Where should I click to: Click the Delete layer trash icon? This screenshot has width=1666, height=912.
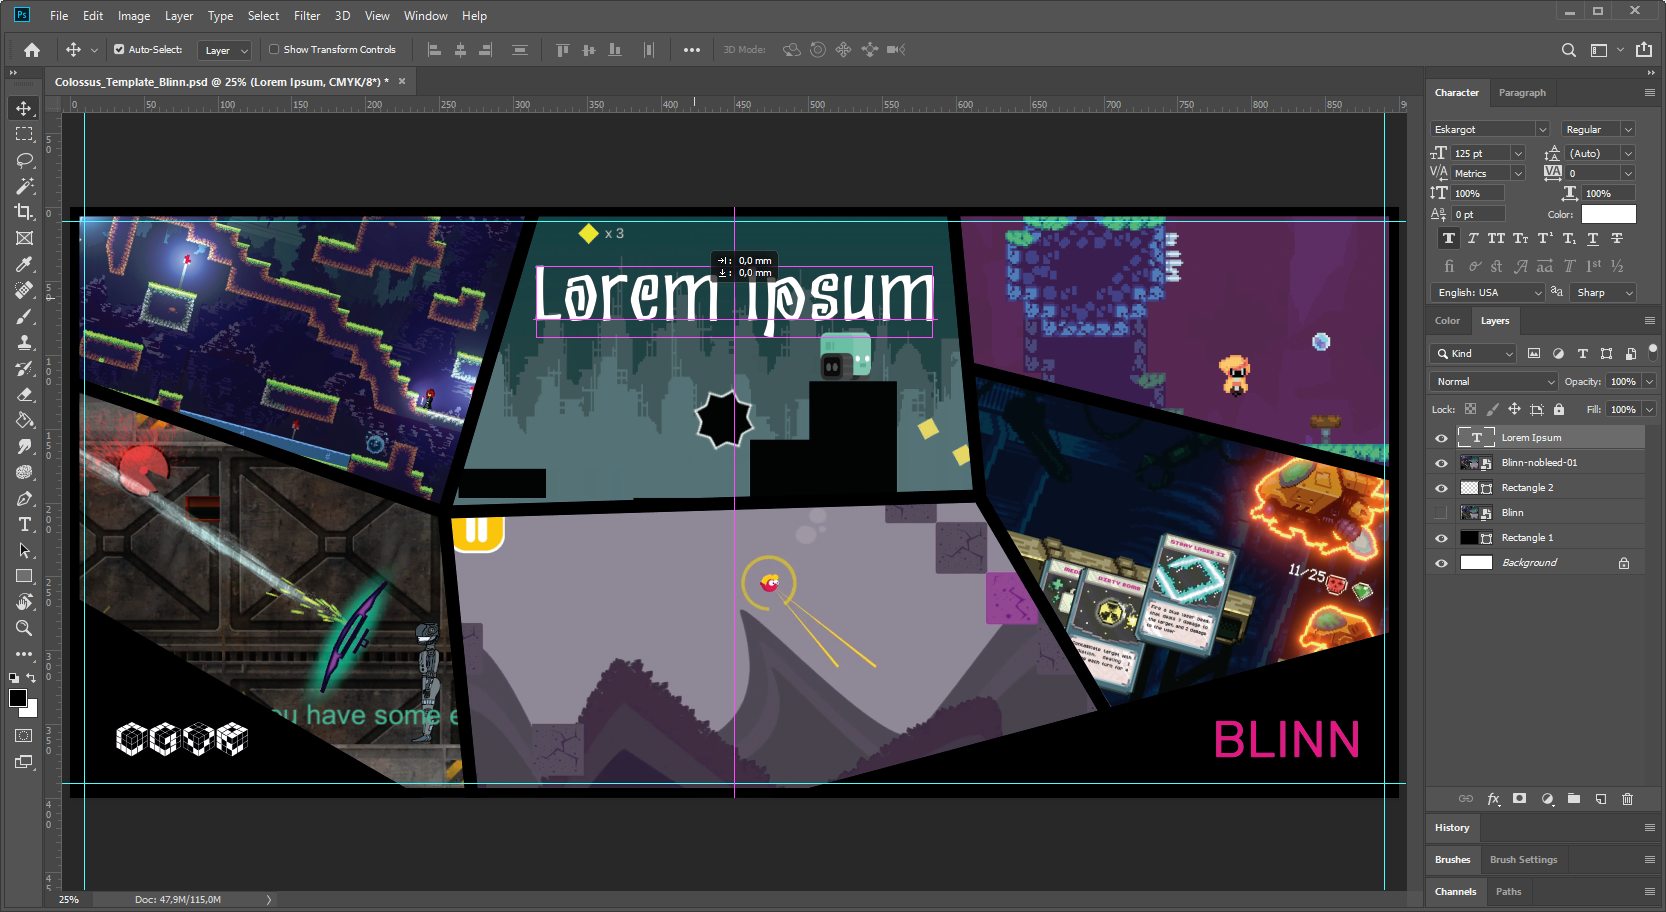(x=1627, y=799)
